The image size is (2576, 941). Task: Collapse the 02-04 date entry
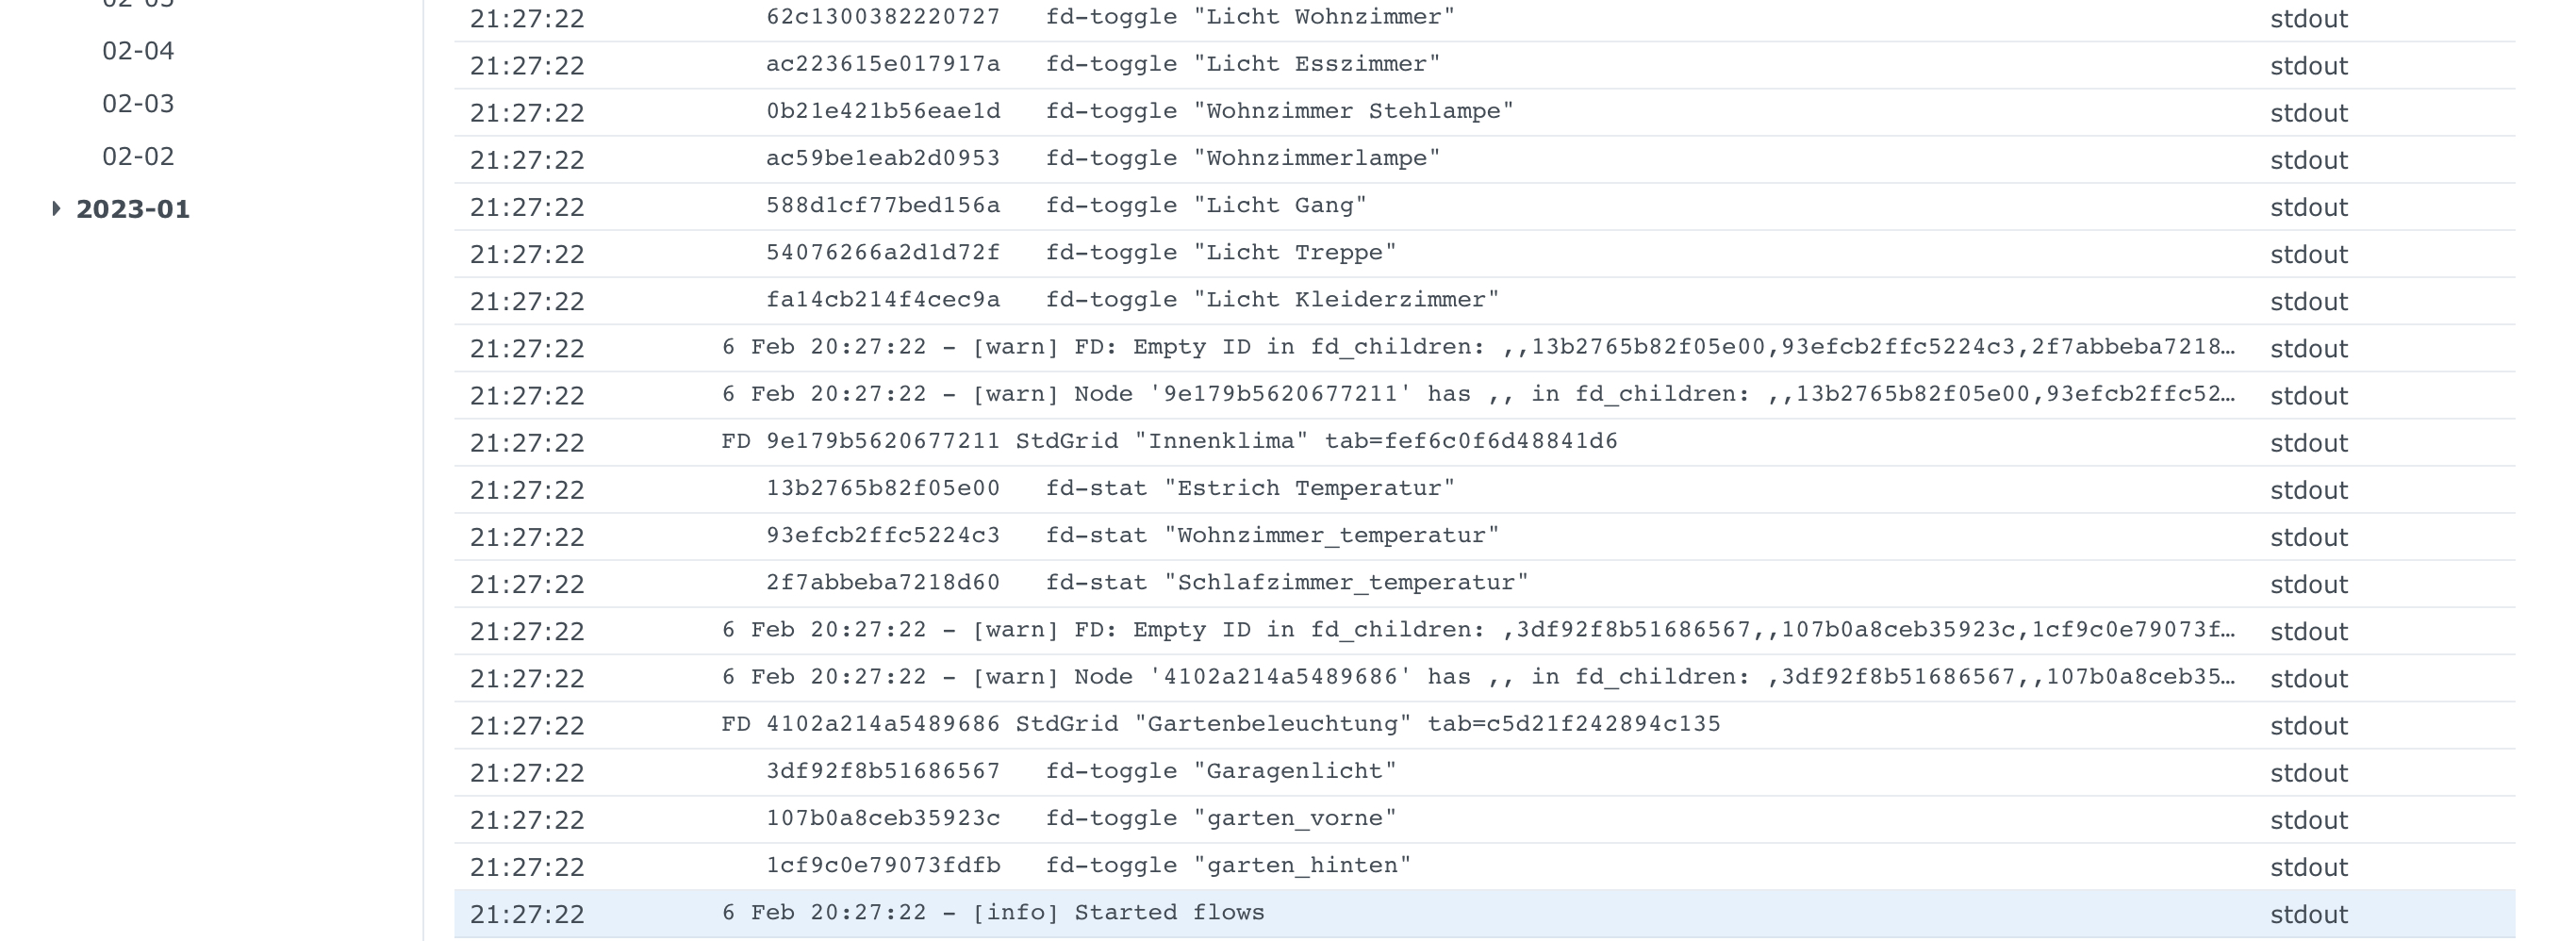click(137, 49)
